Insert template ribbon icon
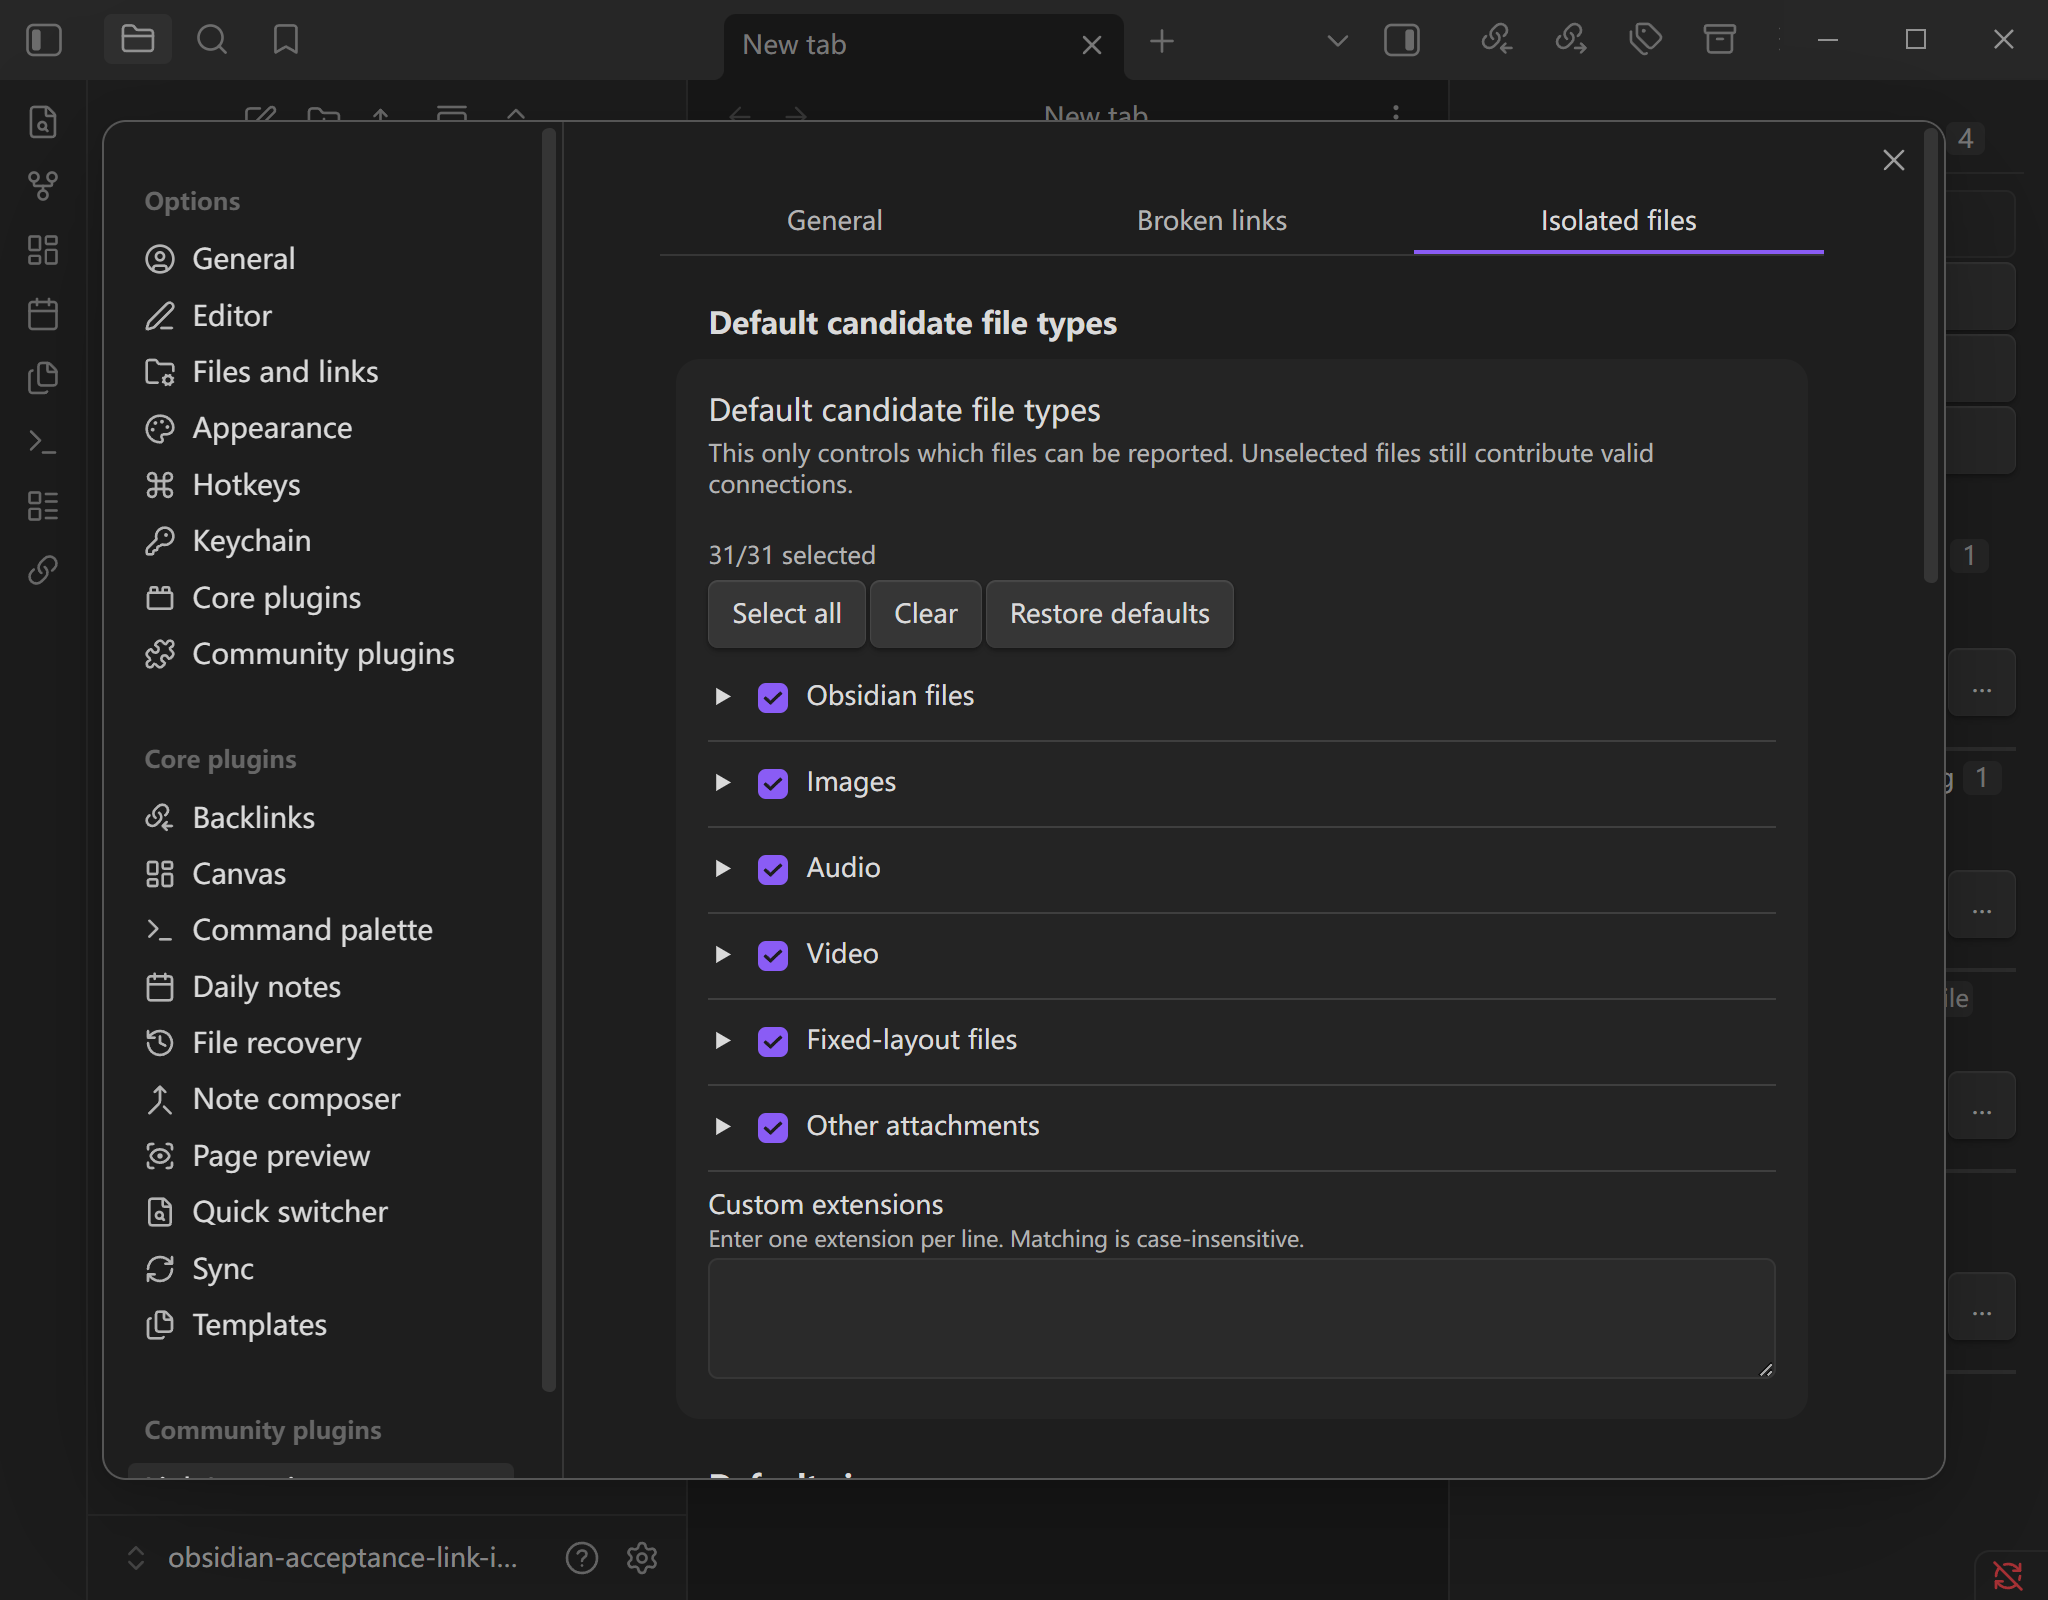The width and height of the screenshot is (2048, 1600). tap(43, 378)
